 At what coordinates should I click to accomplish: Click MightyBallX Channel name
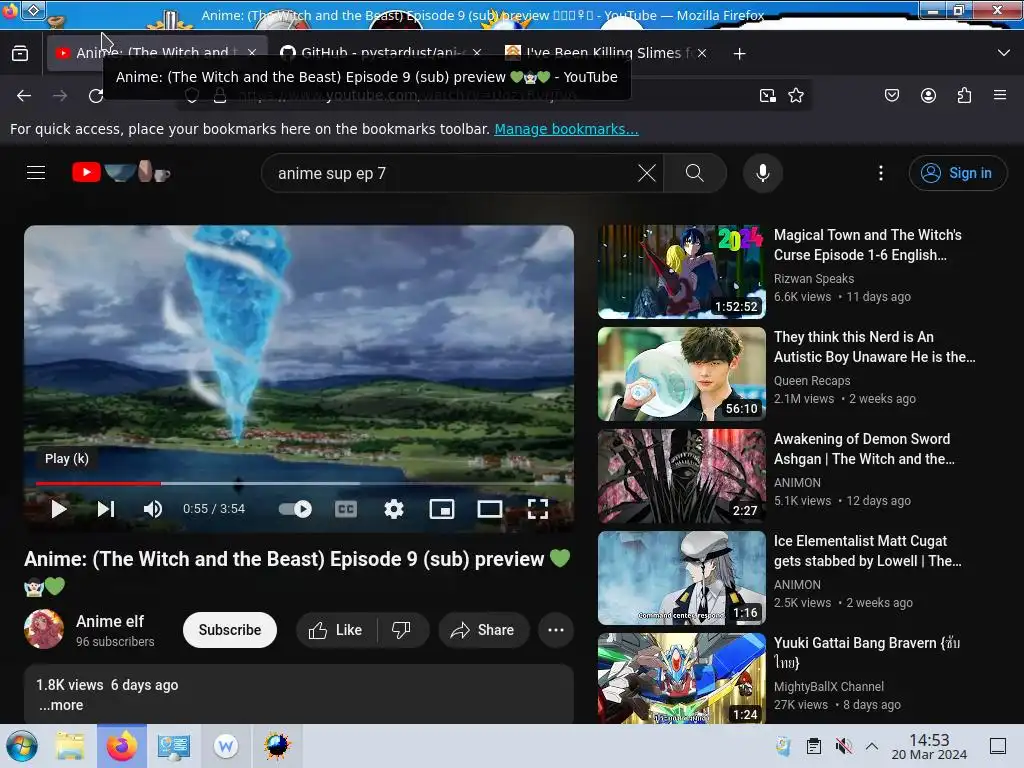coord(829,686)
